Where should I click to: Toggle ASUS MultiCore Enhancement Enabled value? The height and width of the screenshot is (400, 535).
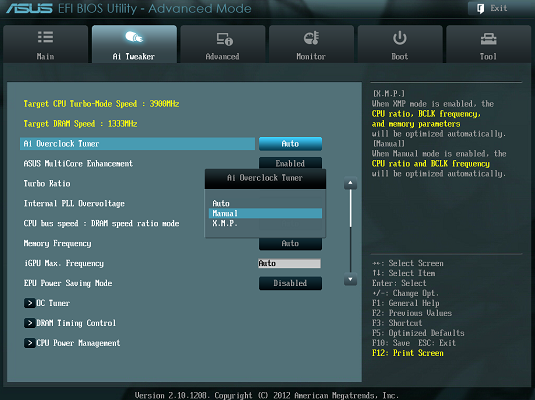(x=290, y=163)
